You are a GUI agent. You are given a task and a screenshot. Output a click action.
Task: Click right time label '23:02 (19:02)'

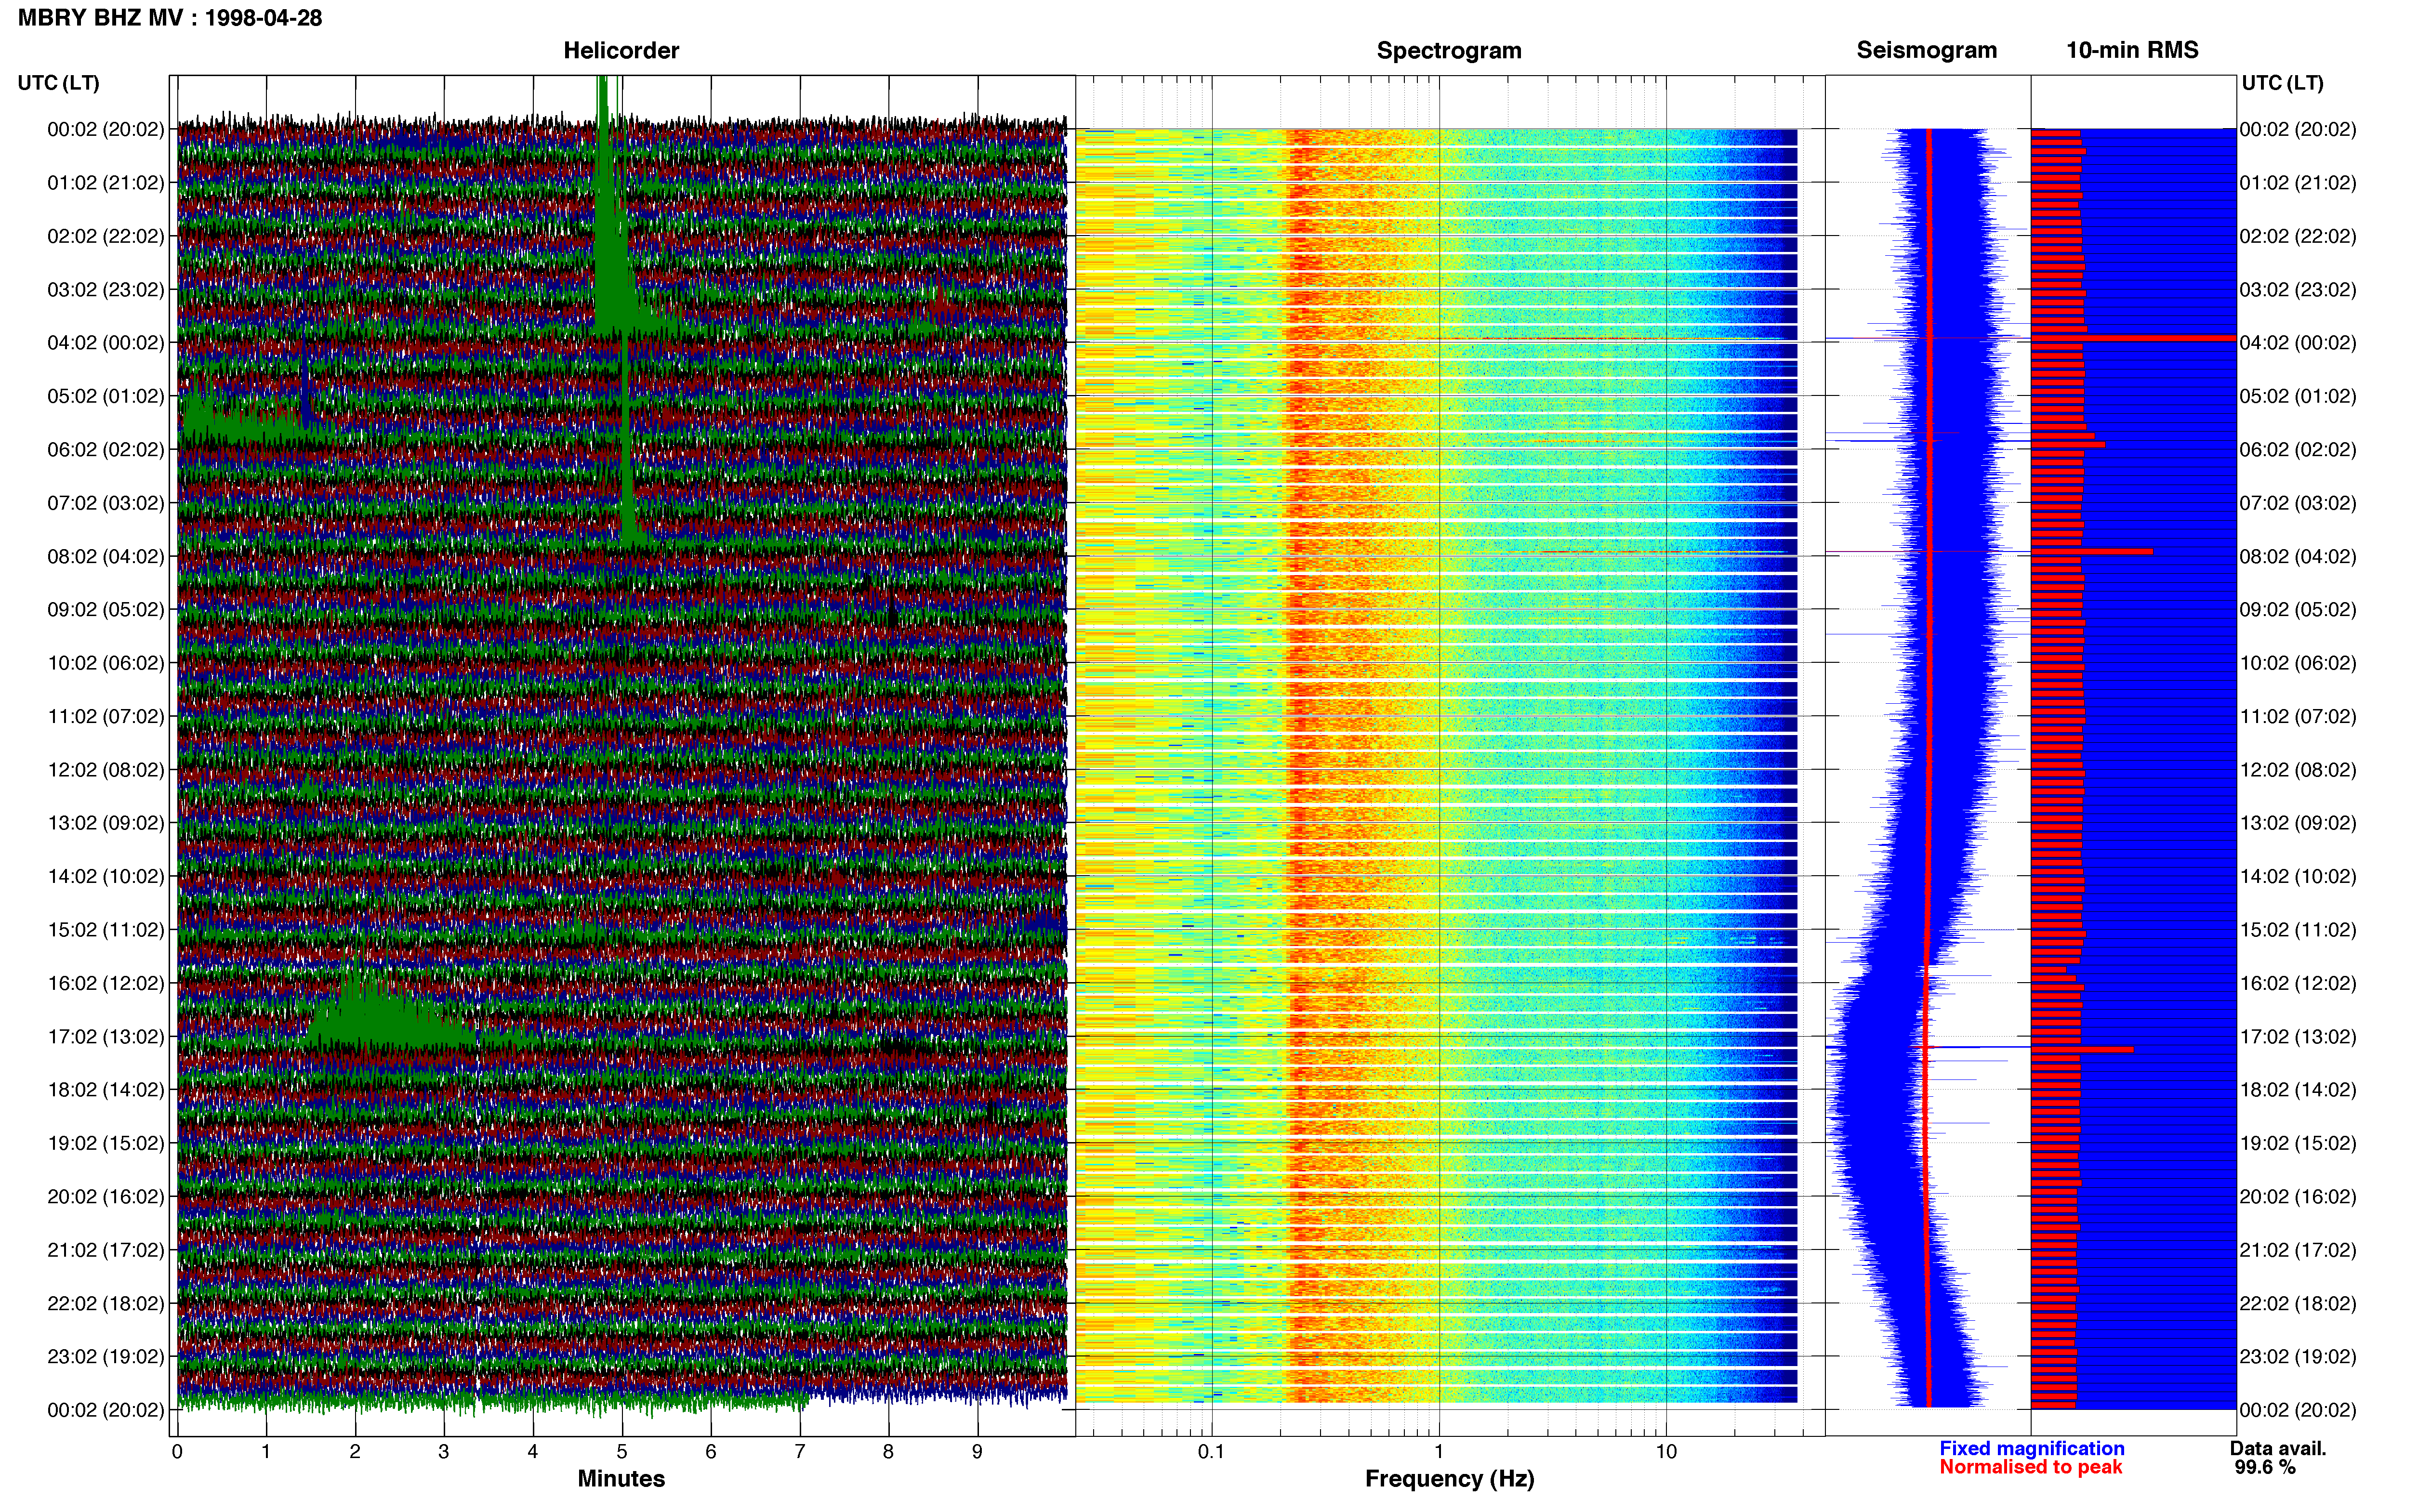click(2297, 1357)
